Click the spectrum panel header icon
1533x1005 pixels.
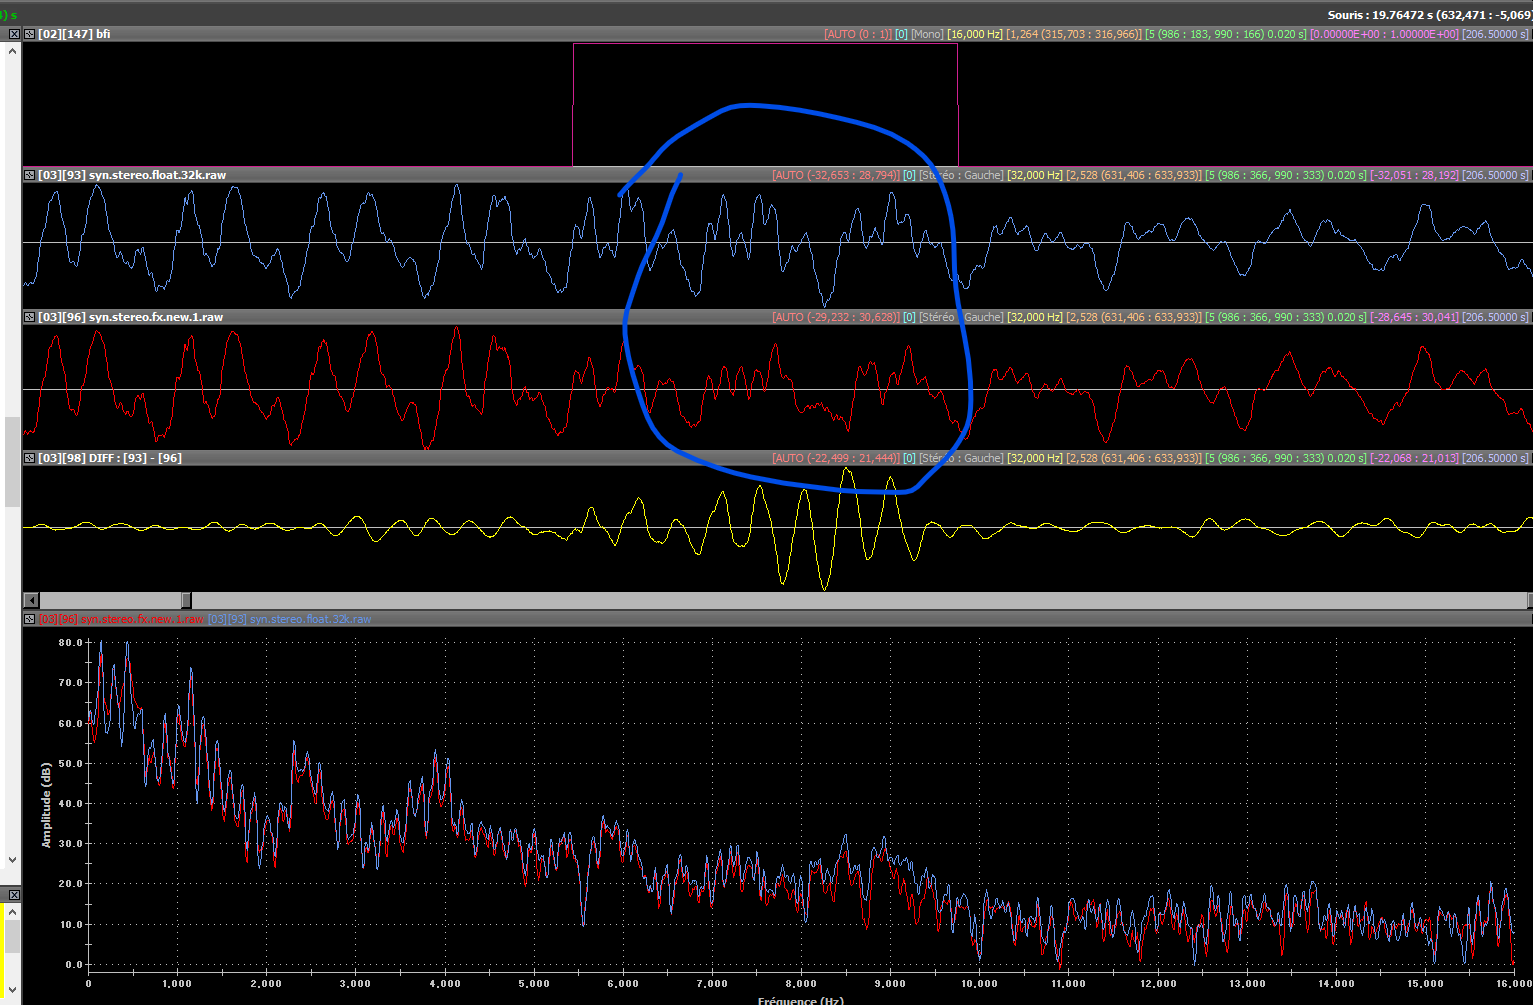coord(30,619)
